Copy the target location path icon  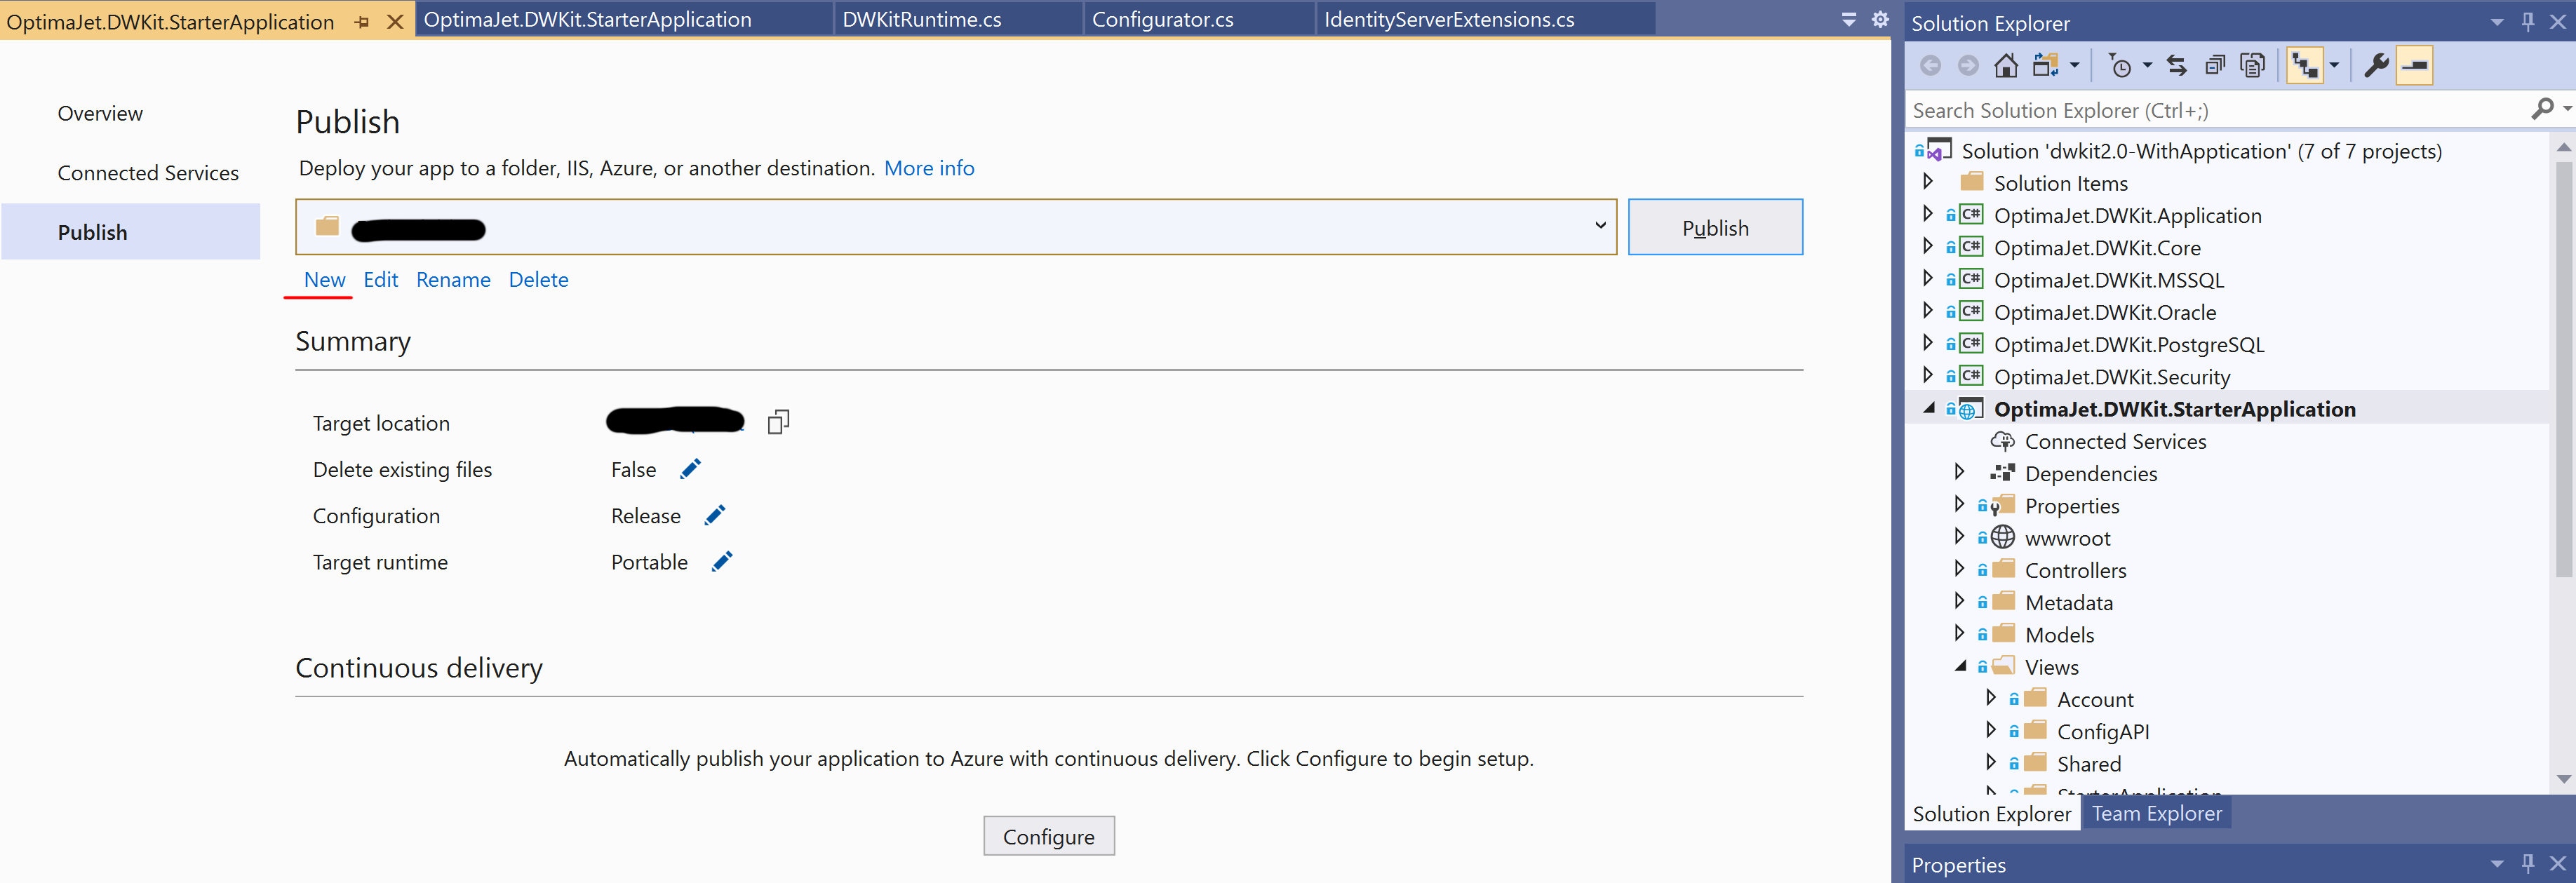778,422
